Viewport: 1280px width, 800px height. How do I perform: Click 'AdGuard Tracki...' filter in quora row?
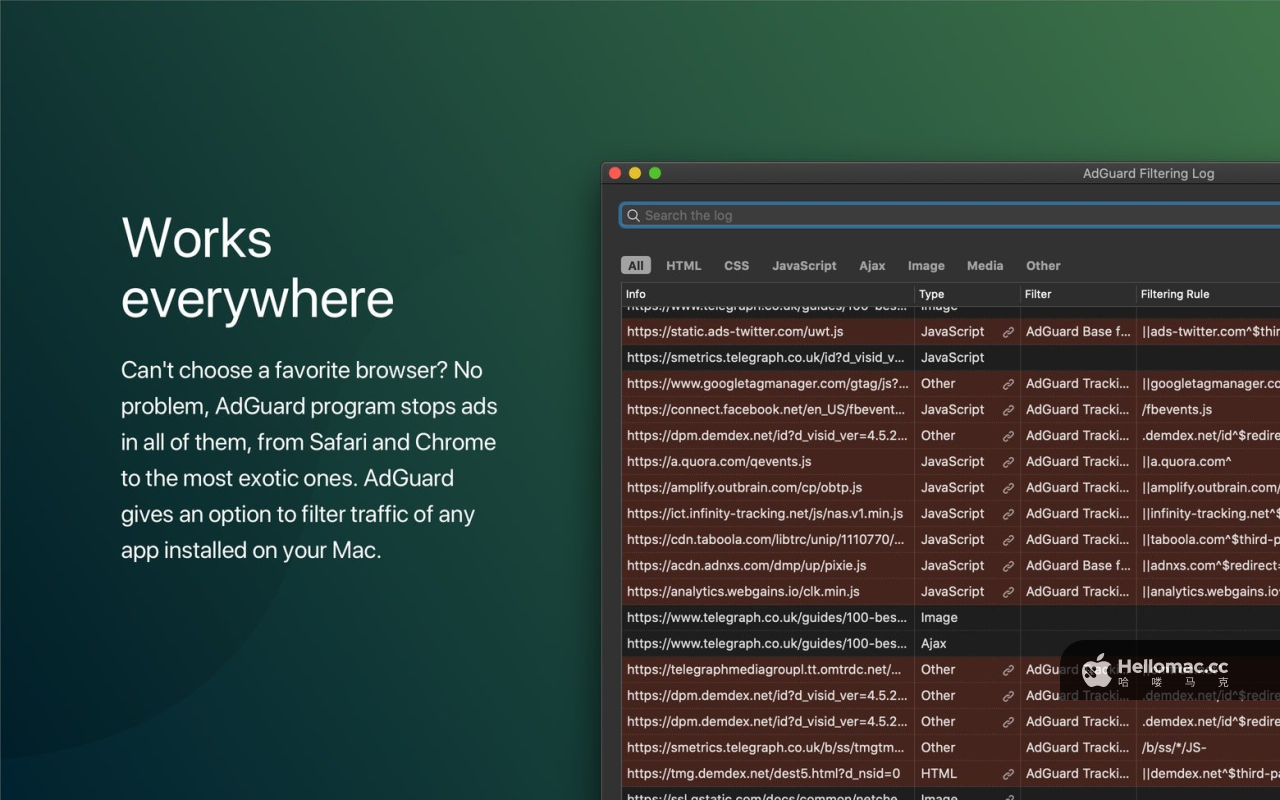1078,462
